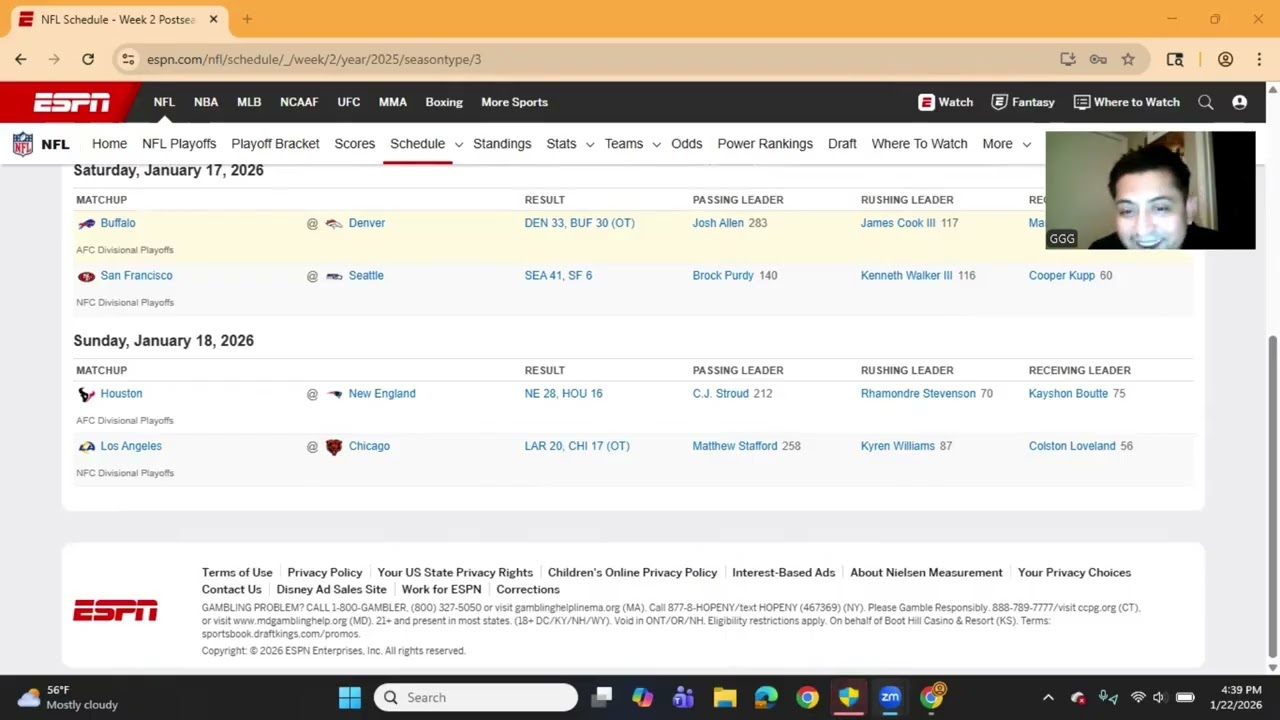Screen dimensions: 1280x720
Task: Open File Explorer from taskbar
Action: point(725,697)
